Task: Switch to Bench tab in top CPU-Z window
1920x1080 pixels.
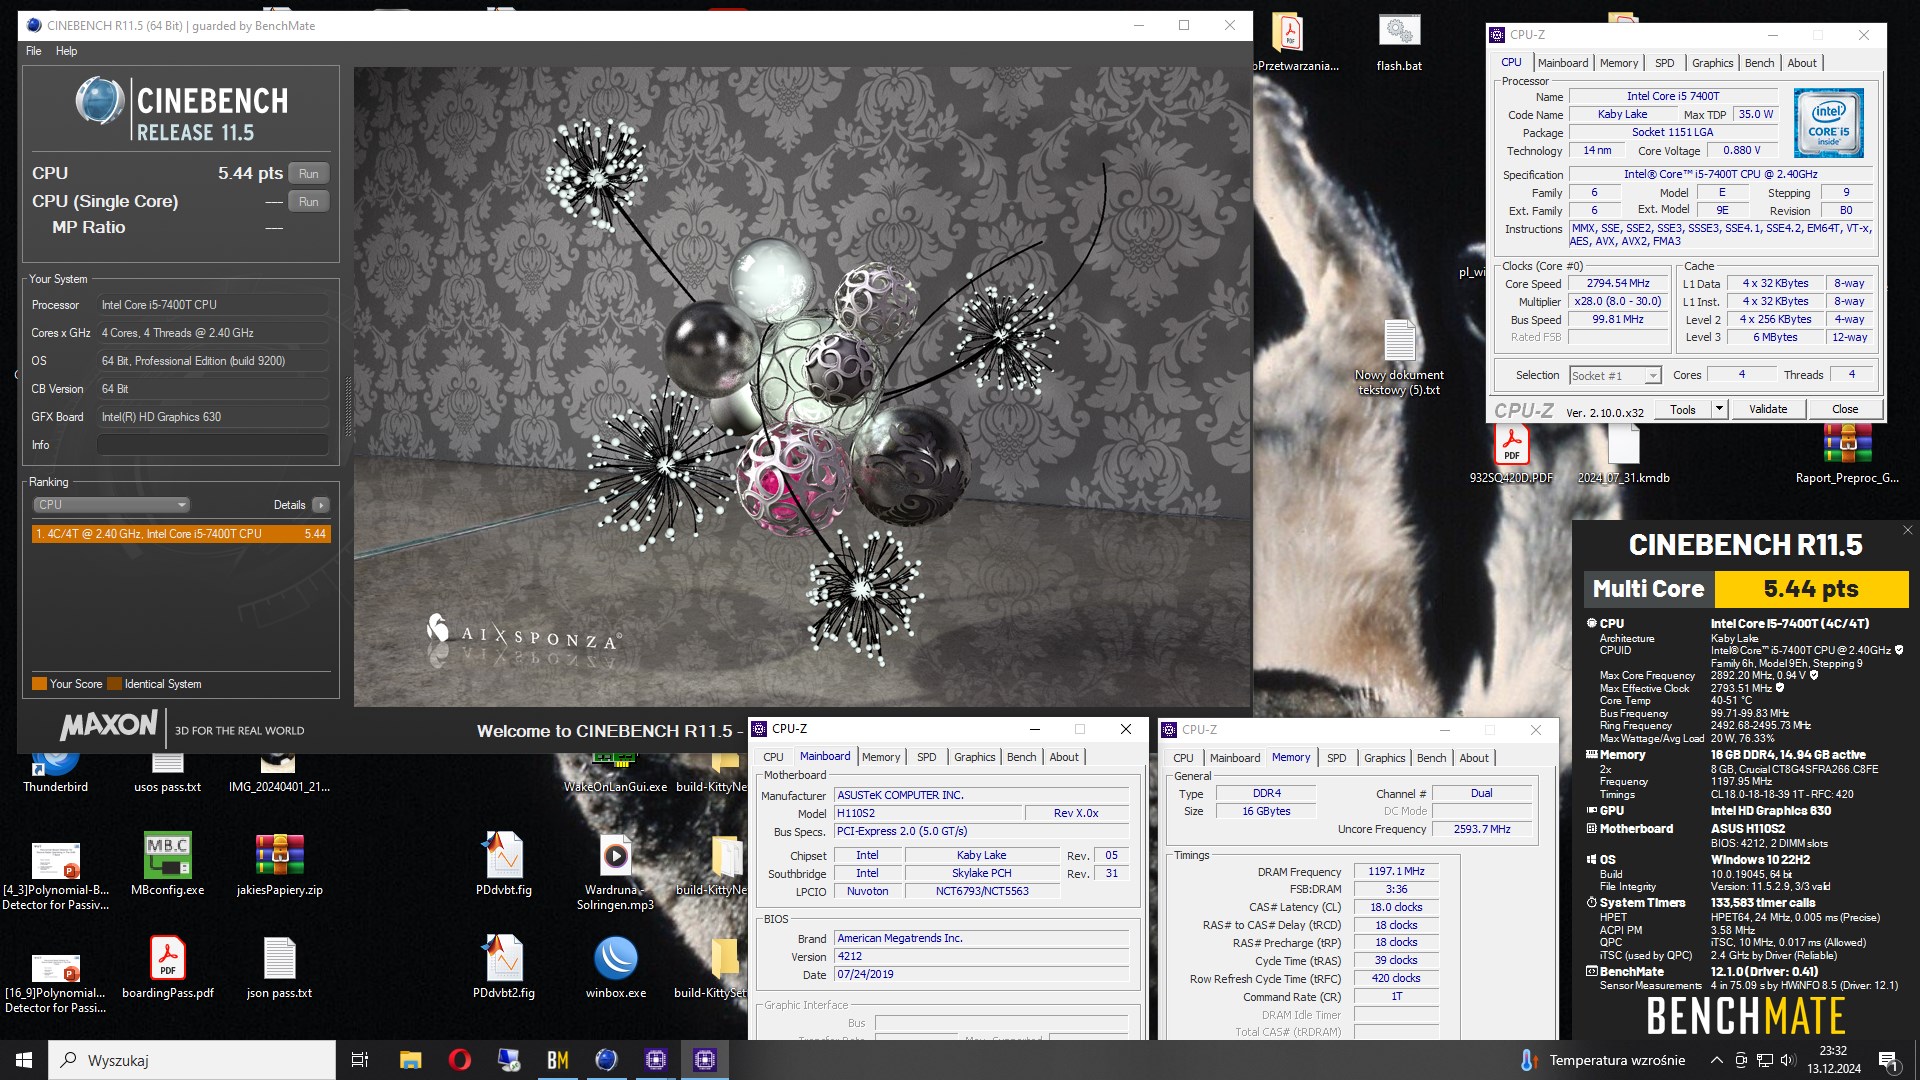Action: pyautogui.click(x=1759, y=63)
